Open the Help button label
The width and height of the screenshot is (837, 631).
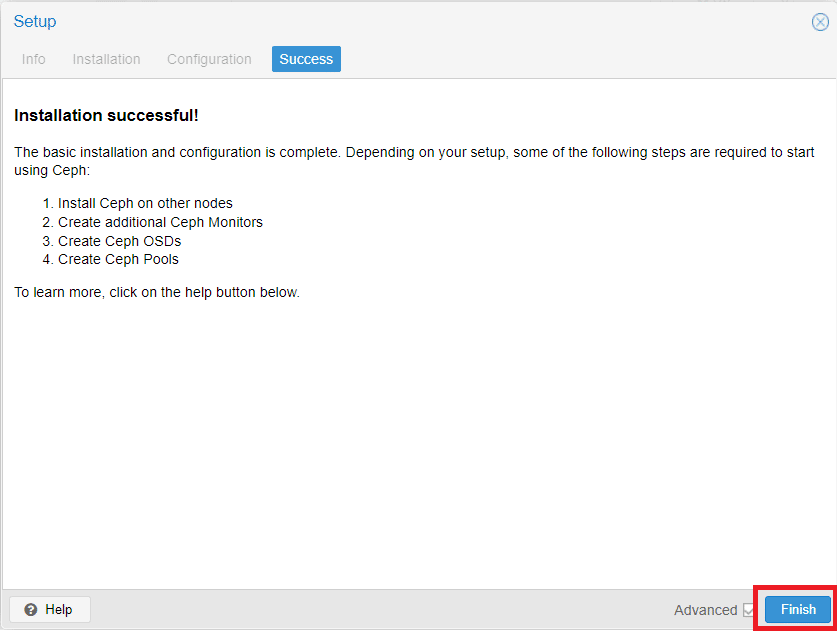click(58, 610)
